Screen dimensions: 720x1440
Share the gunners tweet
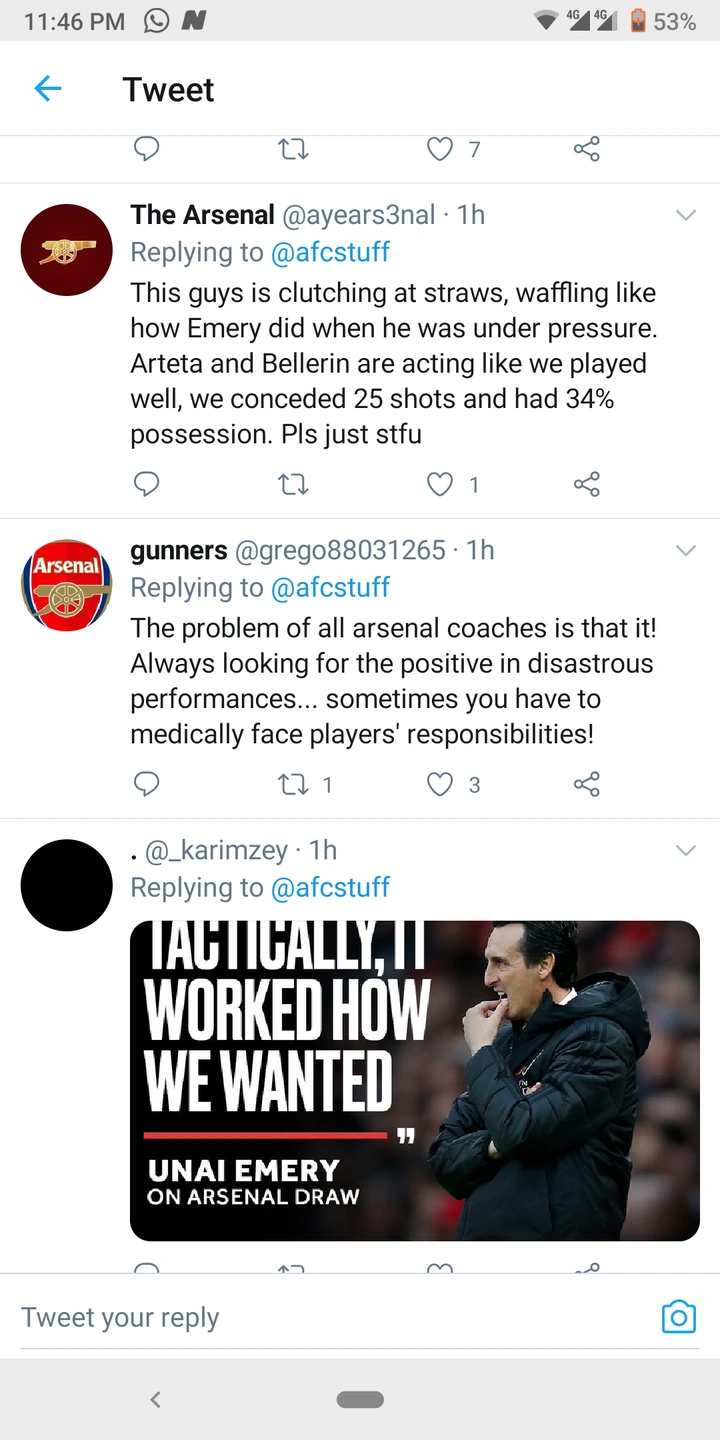587,784
